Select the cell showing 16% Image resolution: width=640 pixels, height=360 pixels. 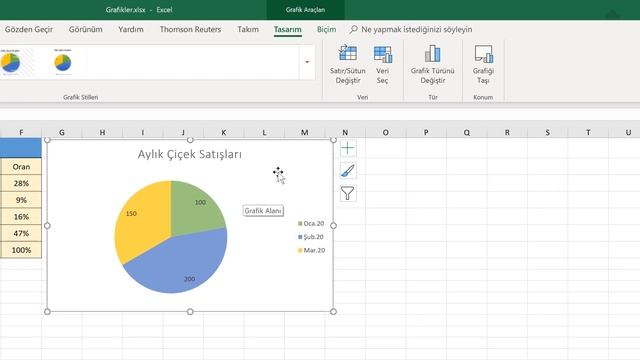(x=21, y=217)
